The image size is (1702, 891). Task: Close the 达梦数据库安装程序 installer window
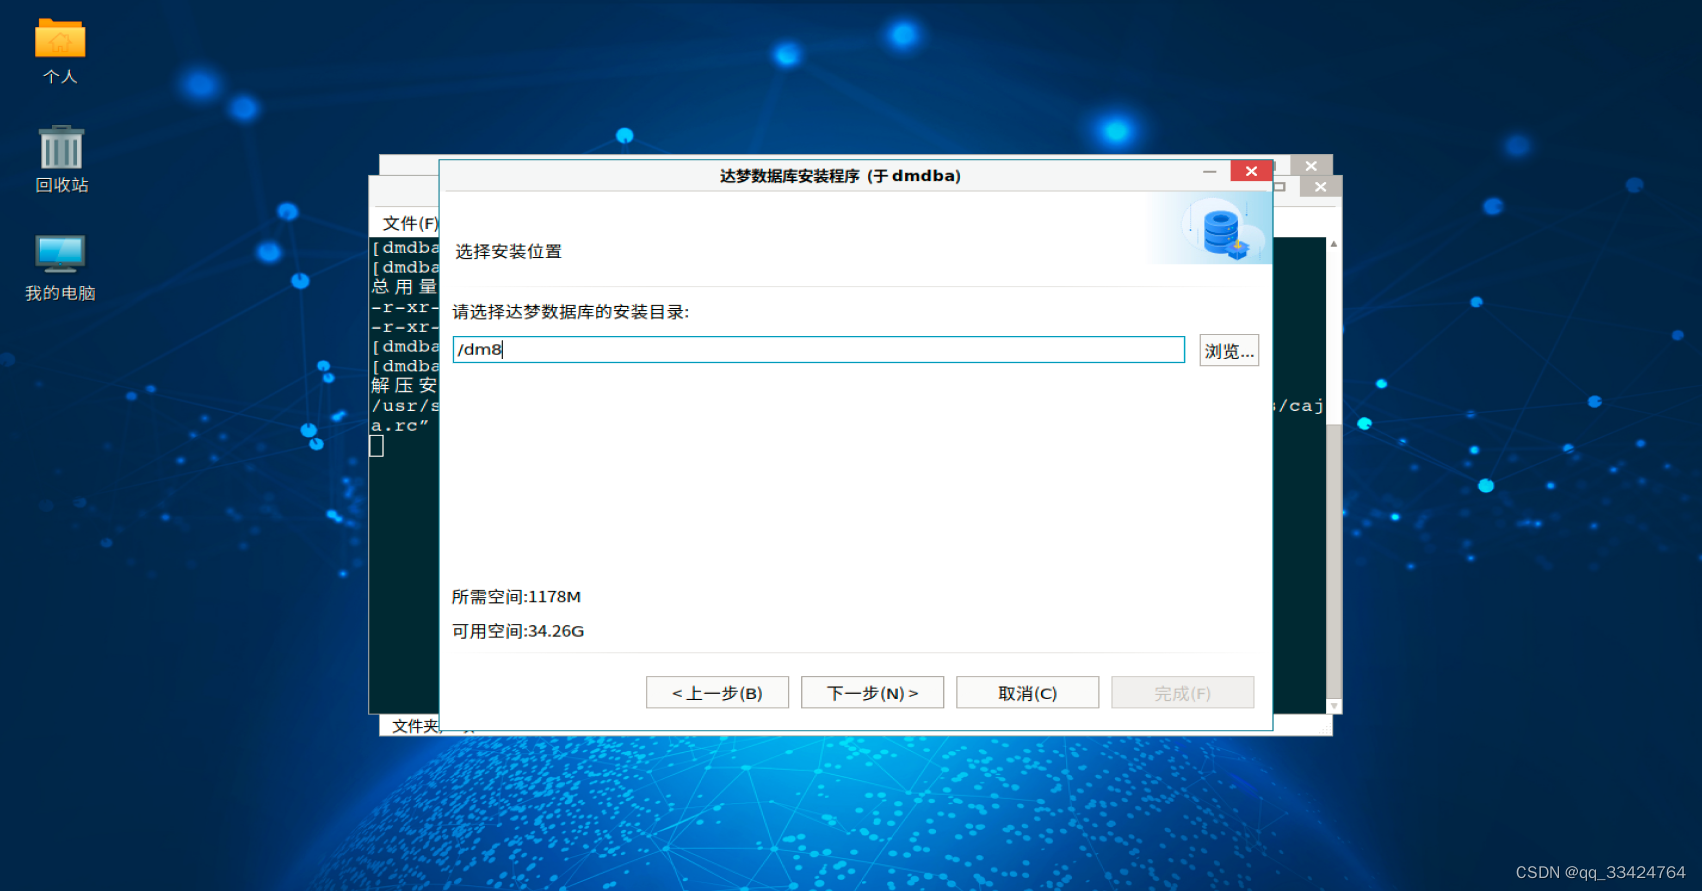click(1251, 171)
